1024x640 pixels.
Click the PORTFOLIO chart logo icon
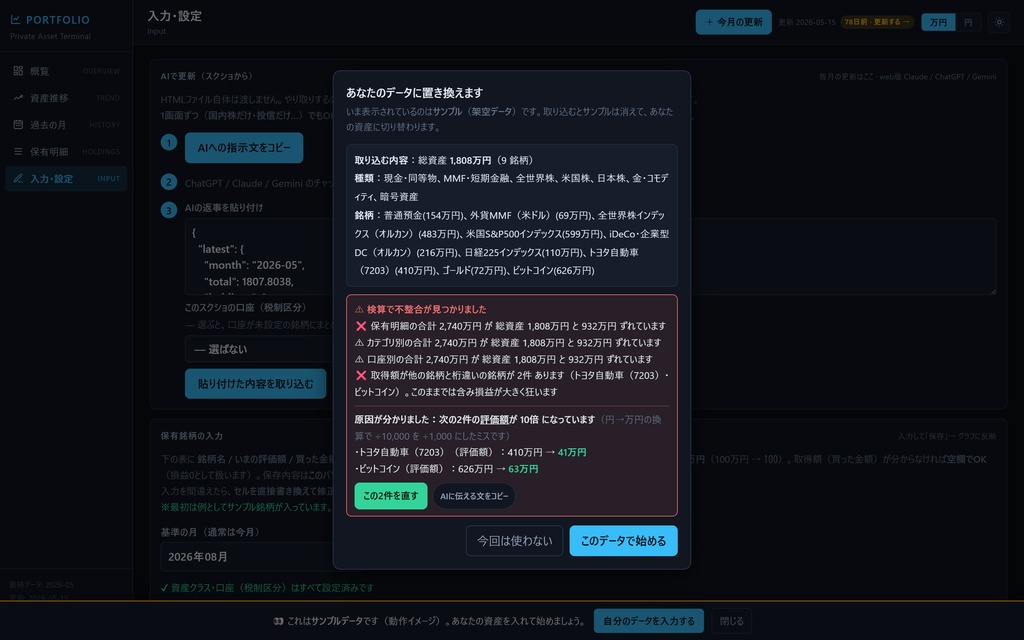16,20
